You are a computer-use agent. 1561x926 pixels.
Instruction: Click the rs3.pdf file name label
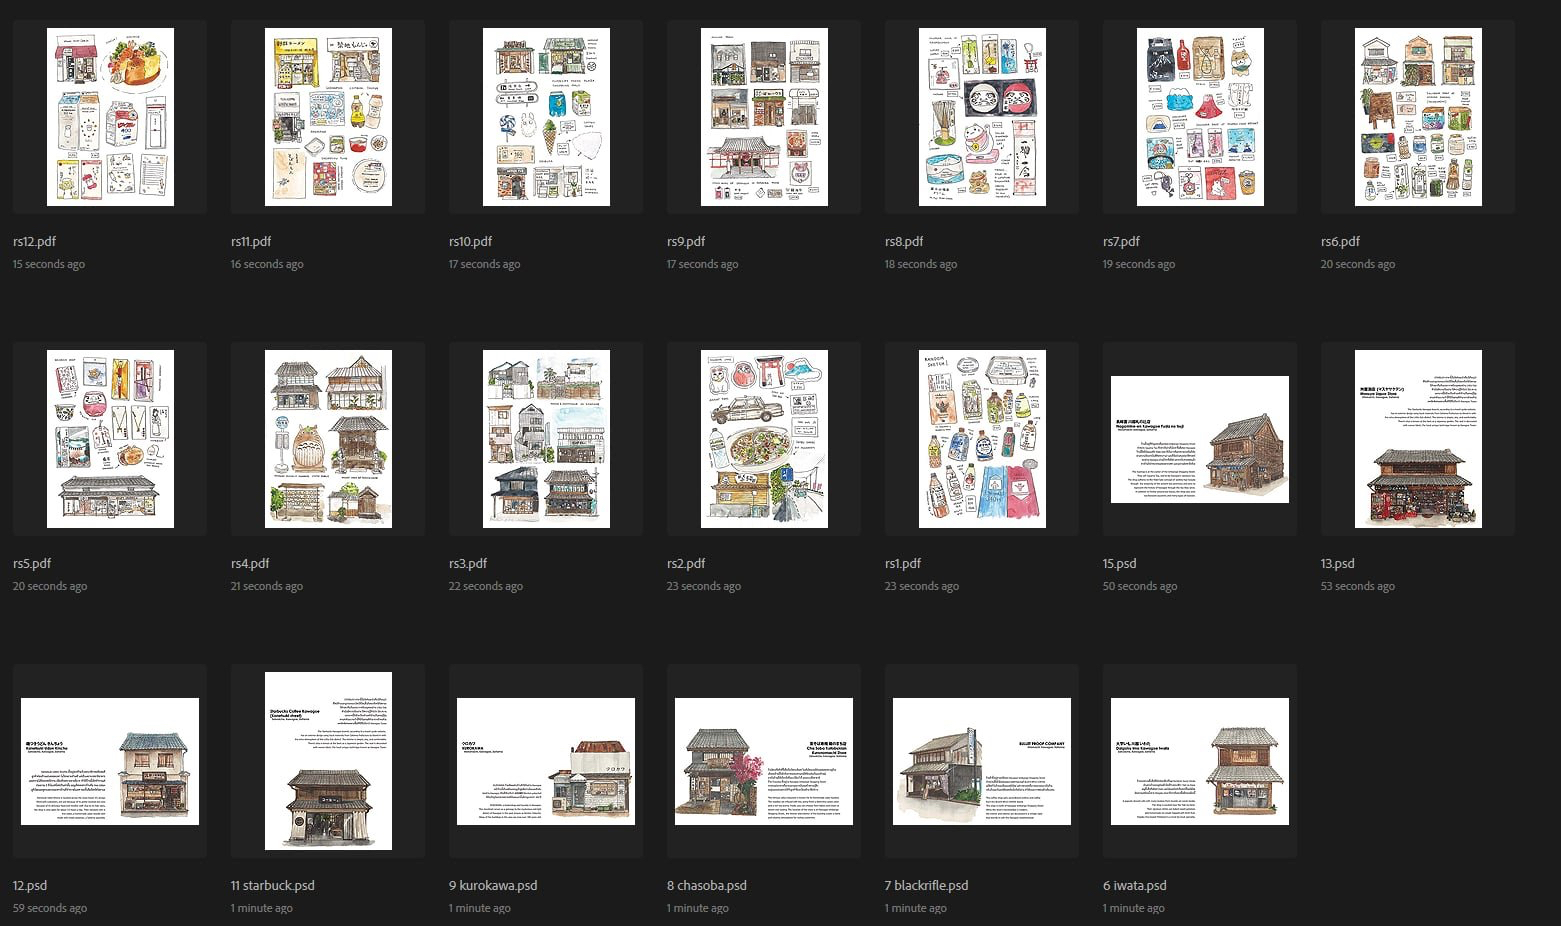tap(468, 563)
